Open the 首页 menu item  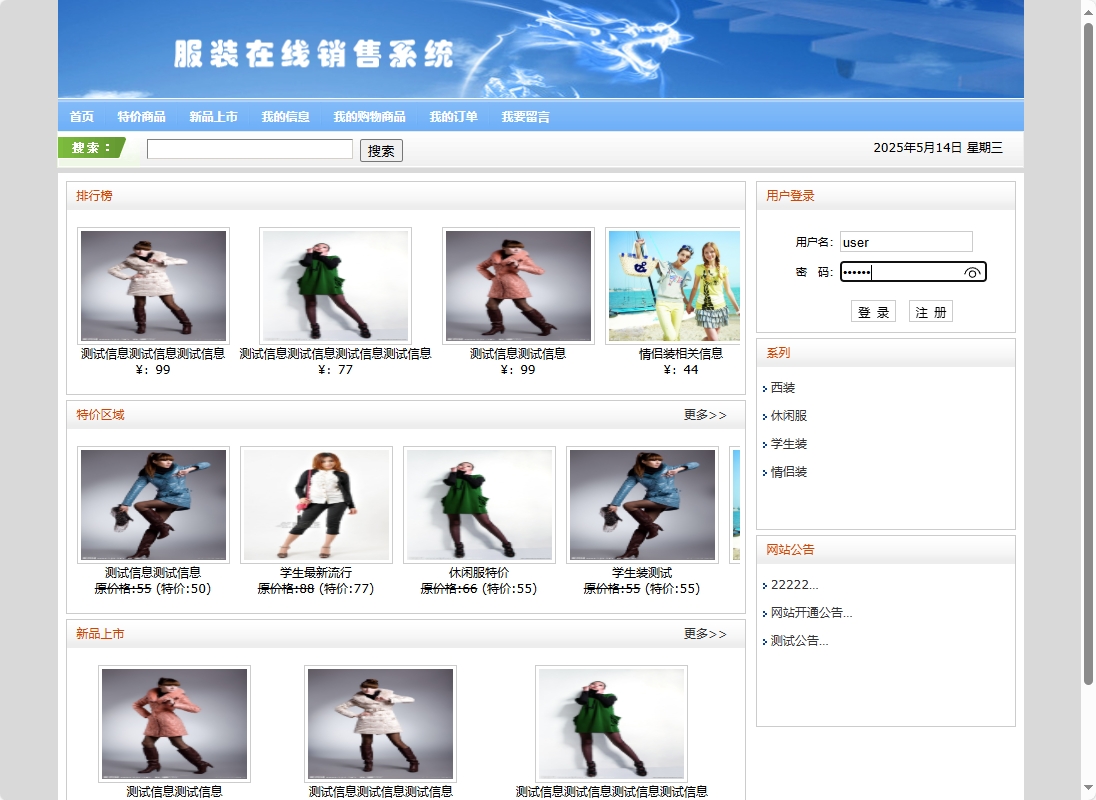(x=81, y=116)
